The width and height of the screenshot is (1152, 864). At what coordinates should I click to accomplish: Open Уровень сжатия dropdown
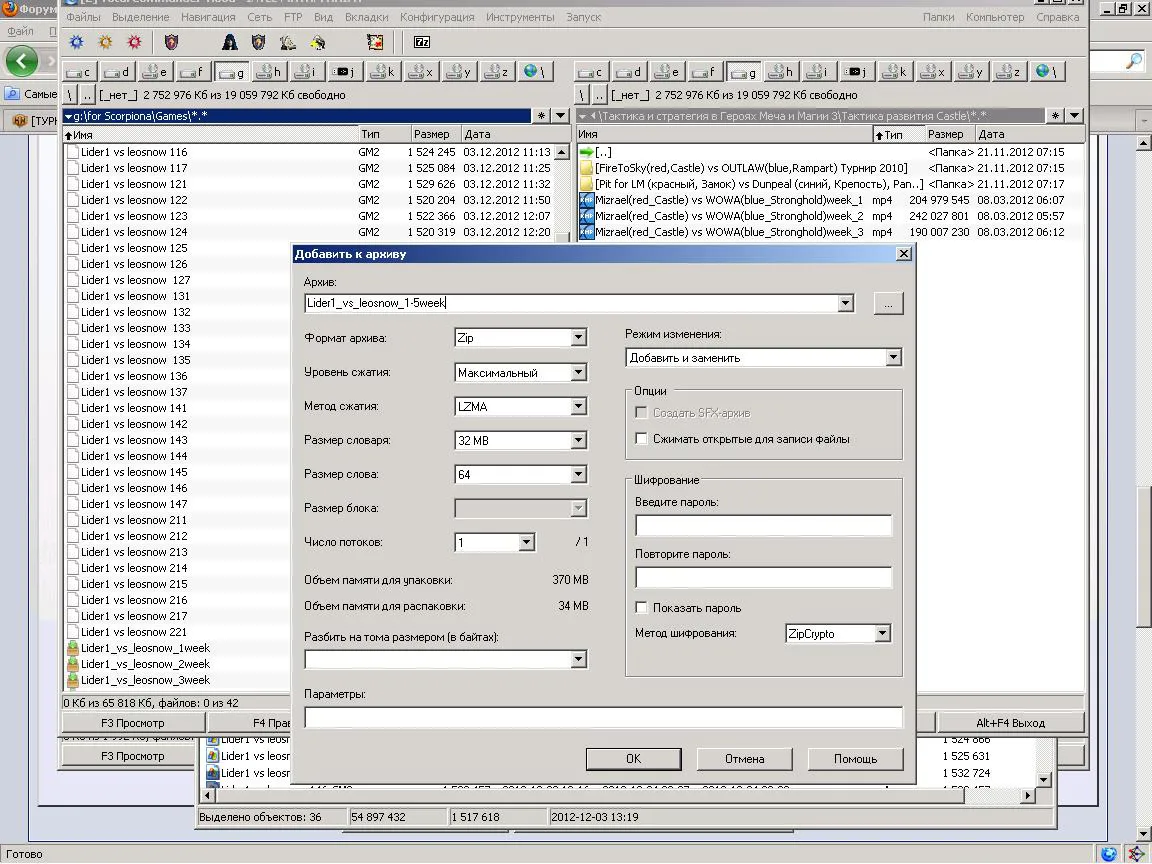pyautogui.click(x=578, y=372)
